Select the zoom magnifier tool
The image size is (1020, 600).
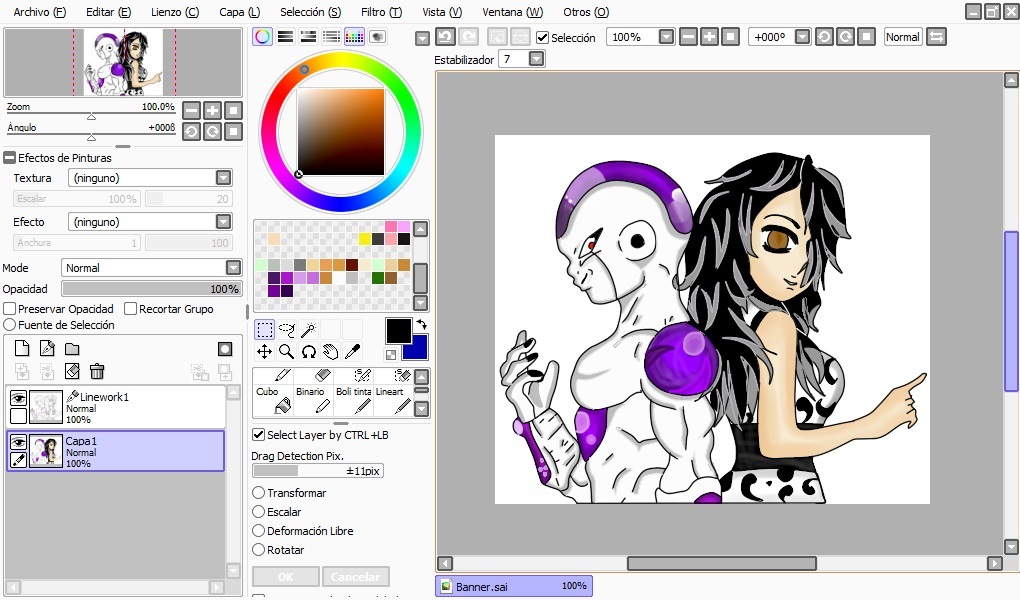pos(286,352)
